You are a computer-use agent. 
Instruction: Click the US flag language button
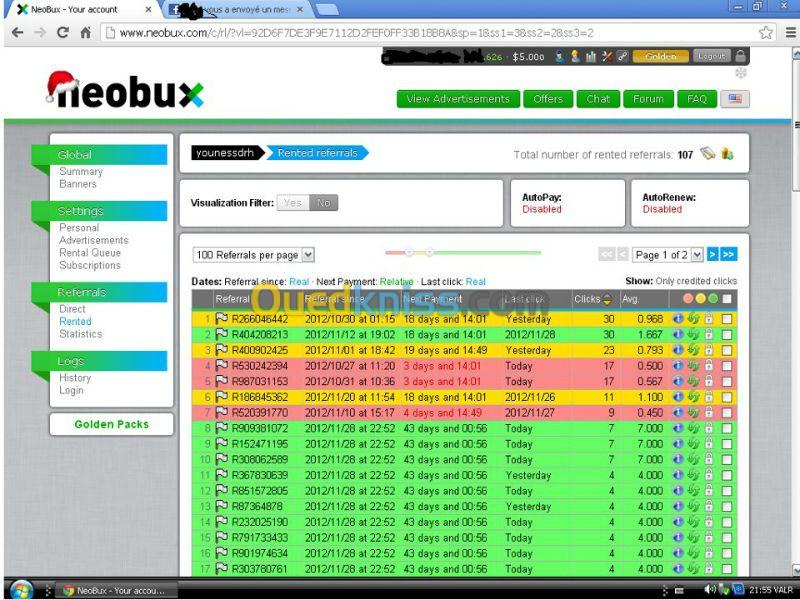735,99
